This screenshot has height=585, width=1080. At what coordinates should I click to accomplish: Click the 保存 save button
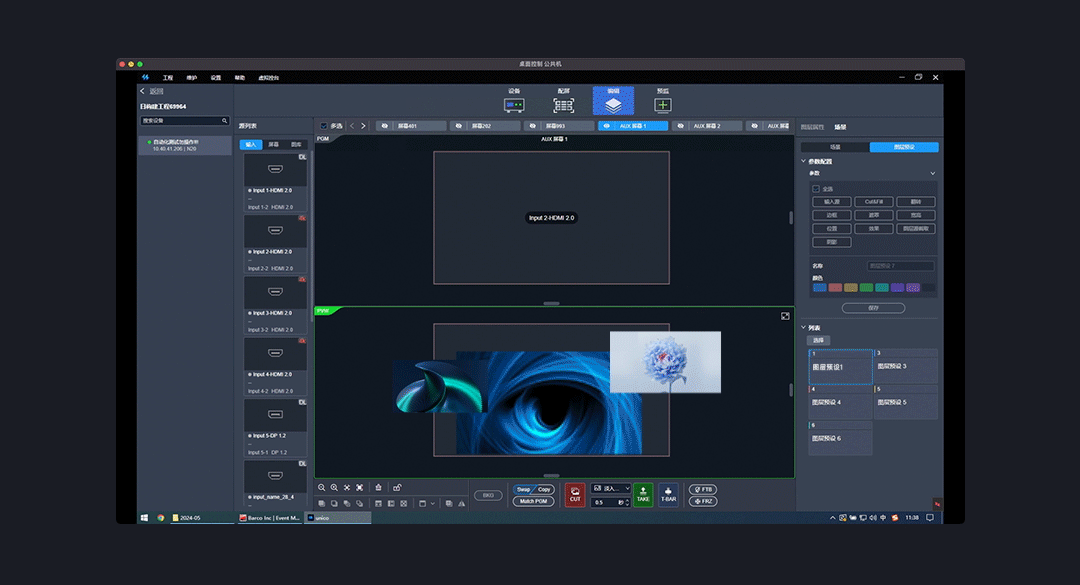pyautogui.click(x=873, y=308)
